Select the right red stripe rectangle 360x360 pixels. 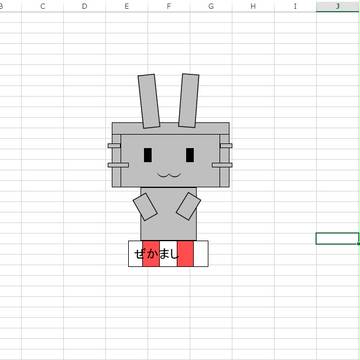(x=185, y=254)
